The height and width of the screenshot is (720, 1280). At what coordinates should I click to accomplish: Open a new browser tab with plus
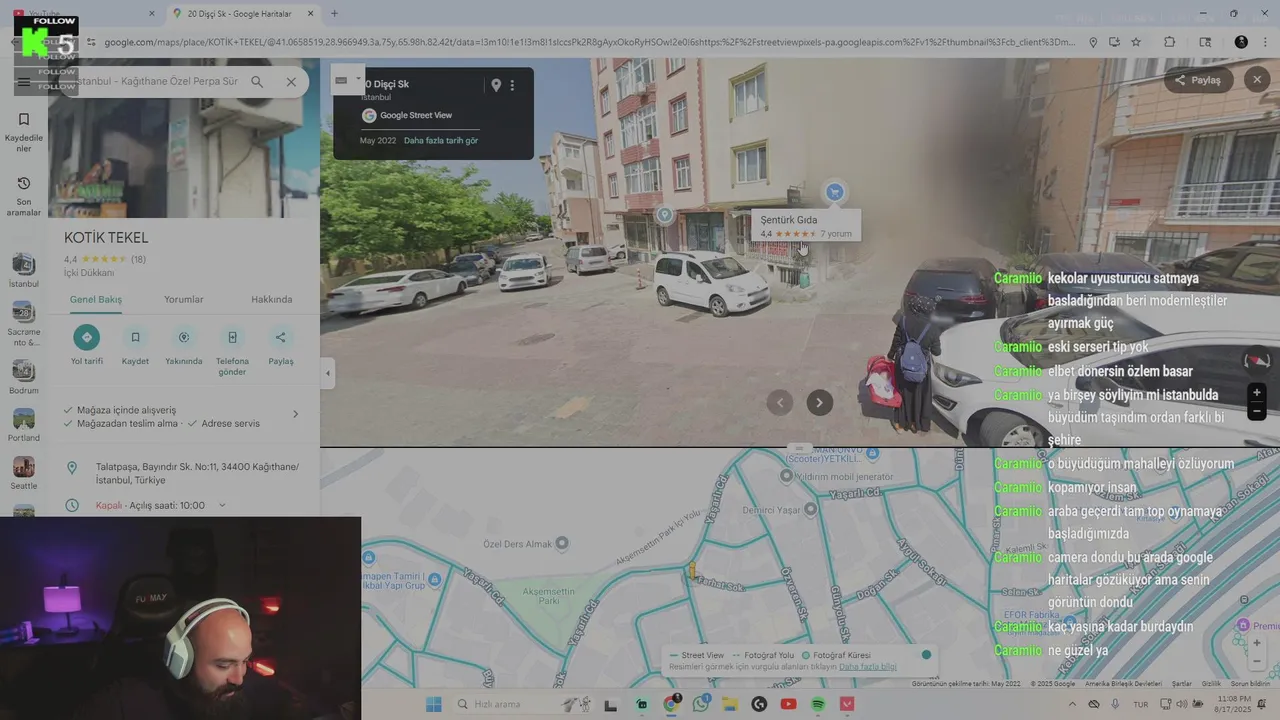point(334,13)
